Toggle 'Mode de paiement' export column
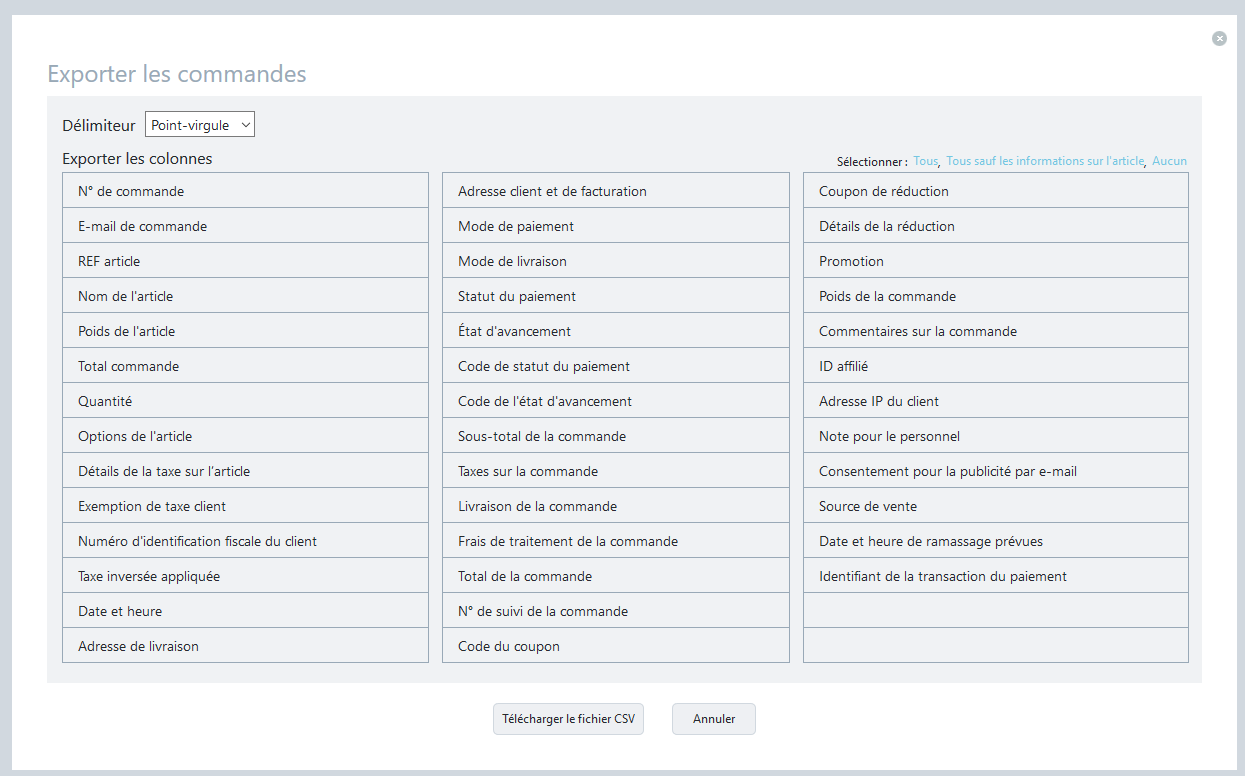Image resolution: width=1245 pixels, height=776 pixels. [615, 226]
